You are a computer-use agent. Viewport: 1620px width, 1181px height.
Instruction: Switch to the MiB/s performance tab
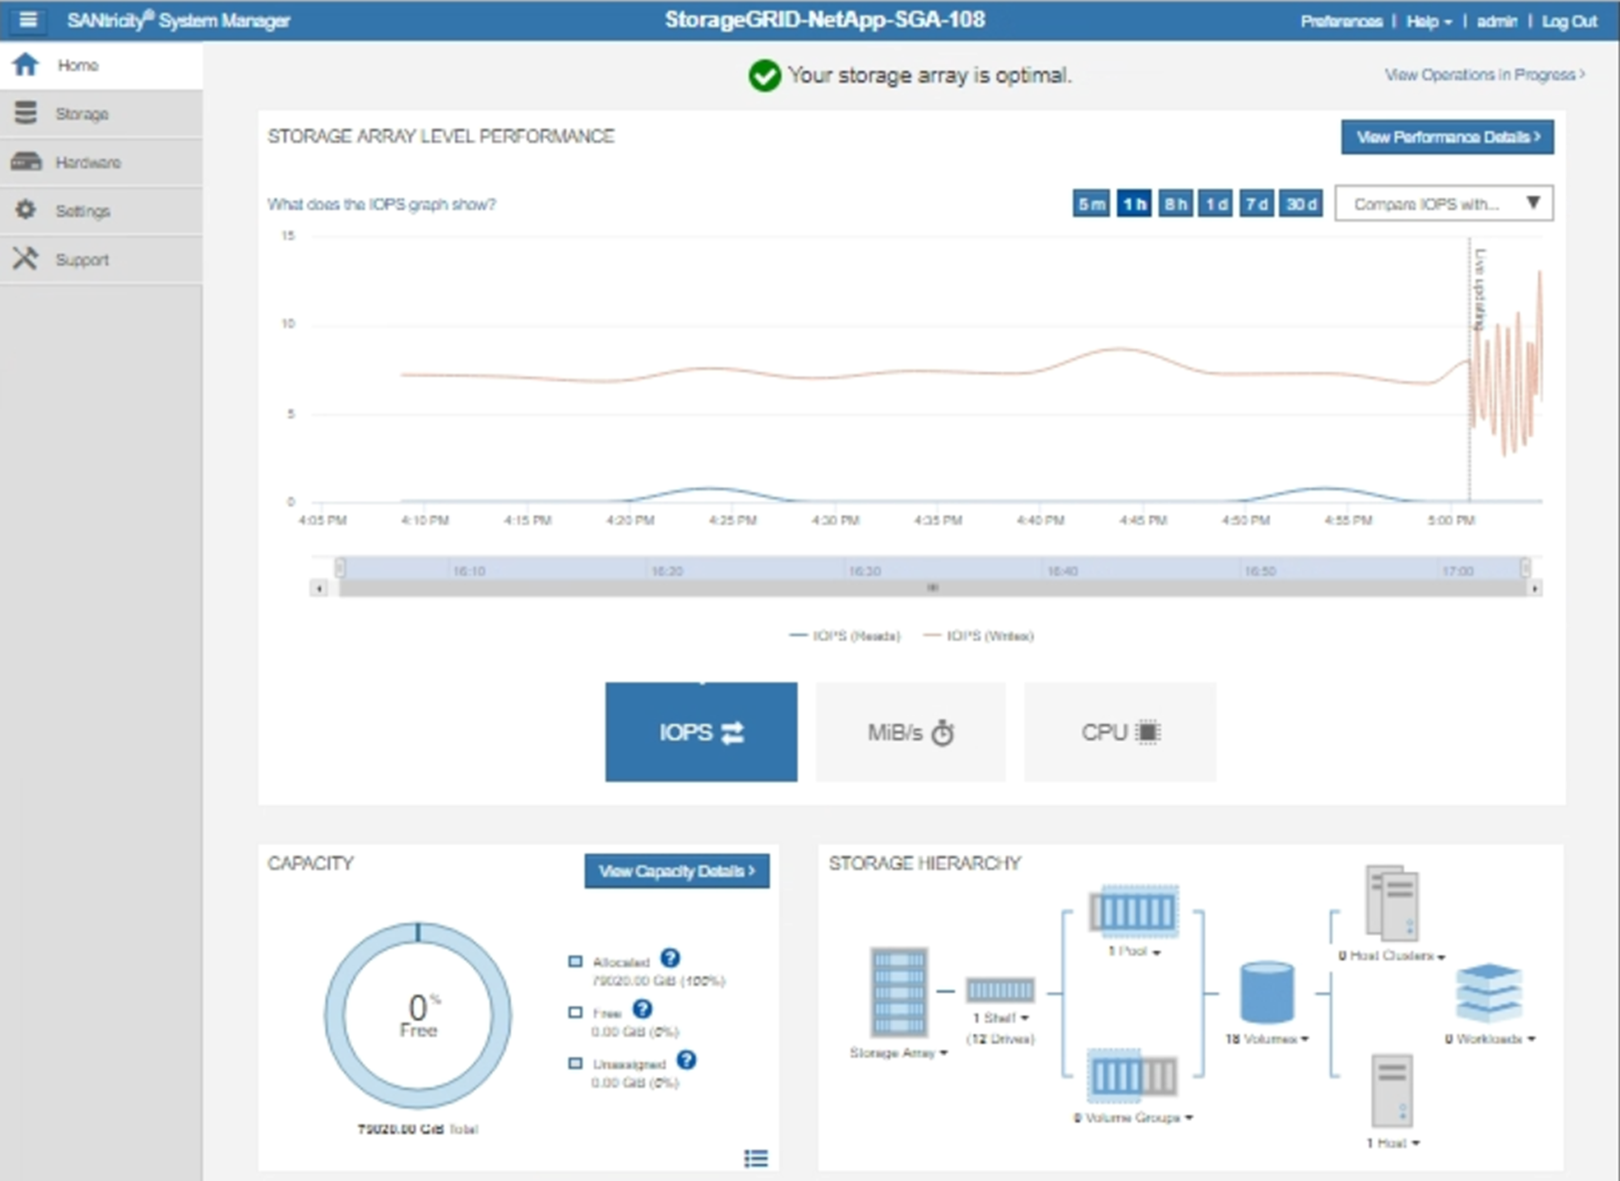tap(910, 732)
